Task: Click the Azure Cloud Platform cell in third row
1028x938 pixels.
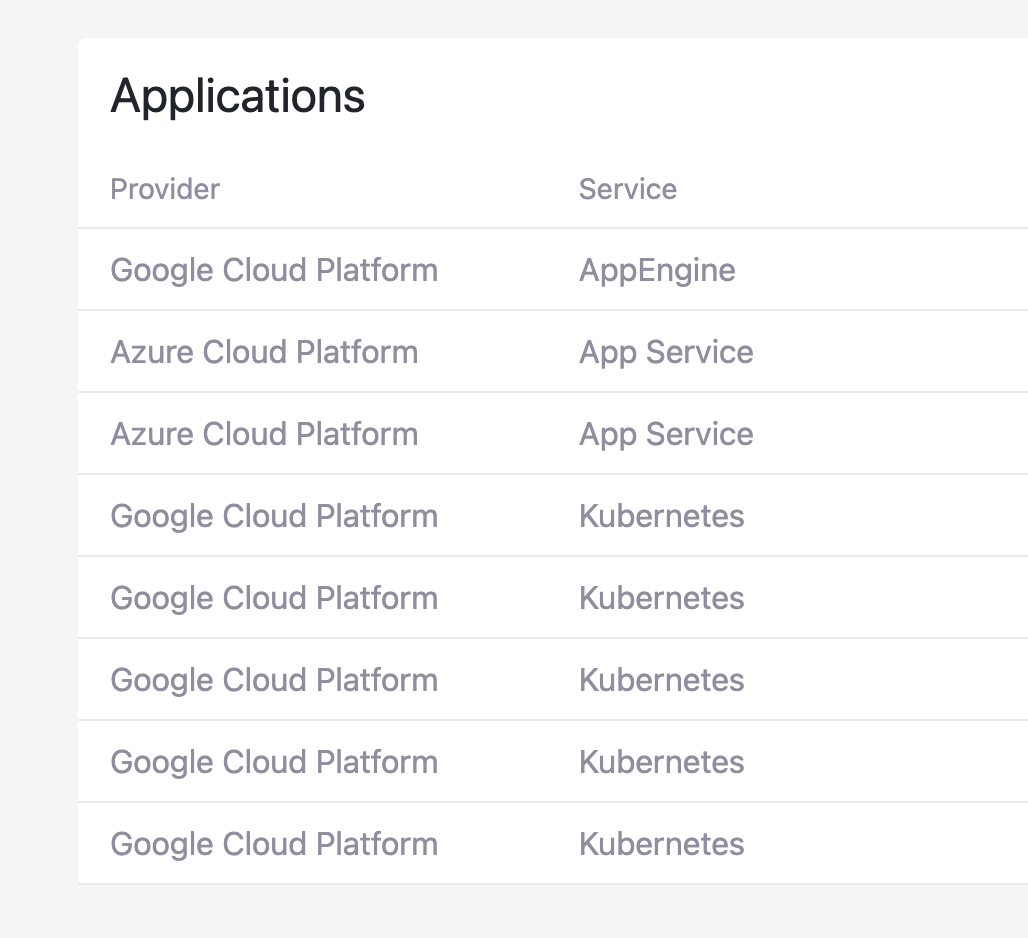Action: click(265, 434)
